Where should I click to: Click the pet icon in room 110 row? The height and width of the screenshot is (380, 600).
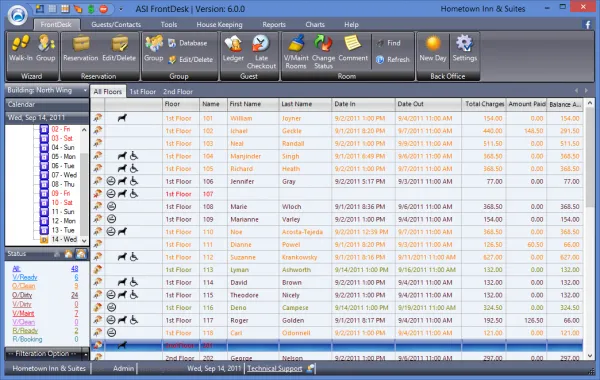122,232
